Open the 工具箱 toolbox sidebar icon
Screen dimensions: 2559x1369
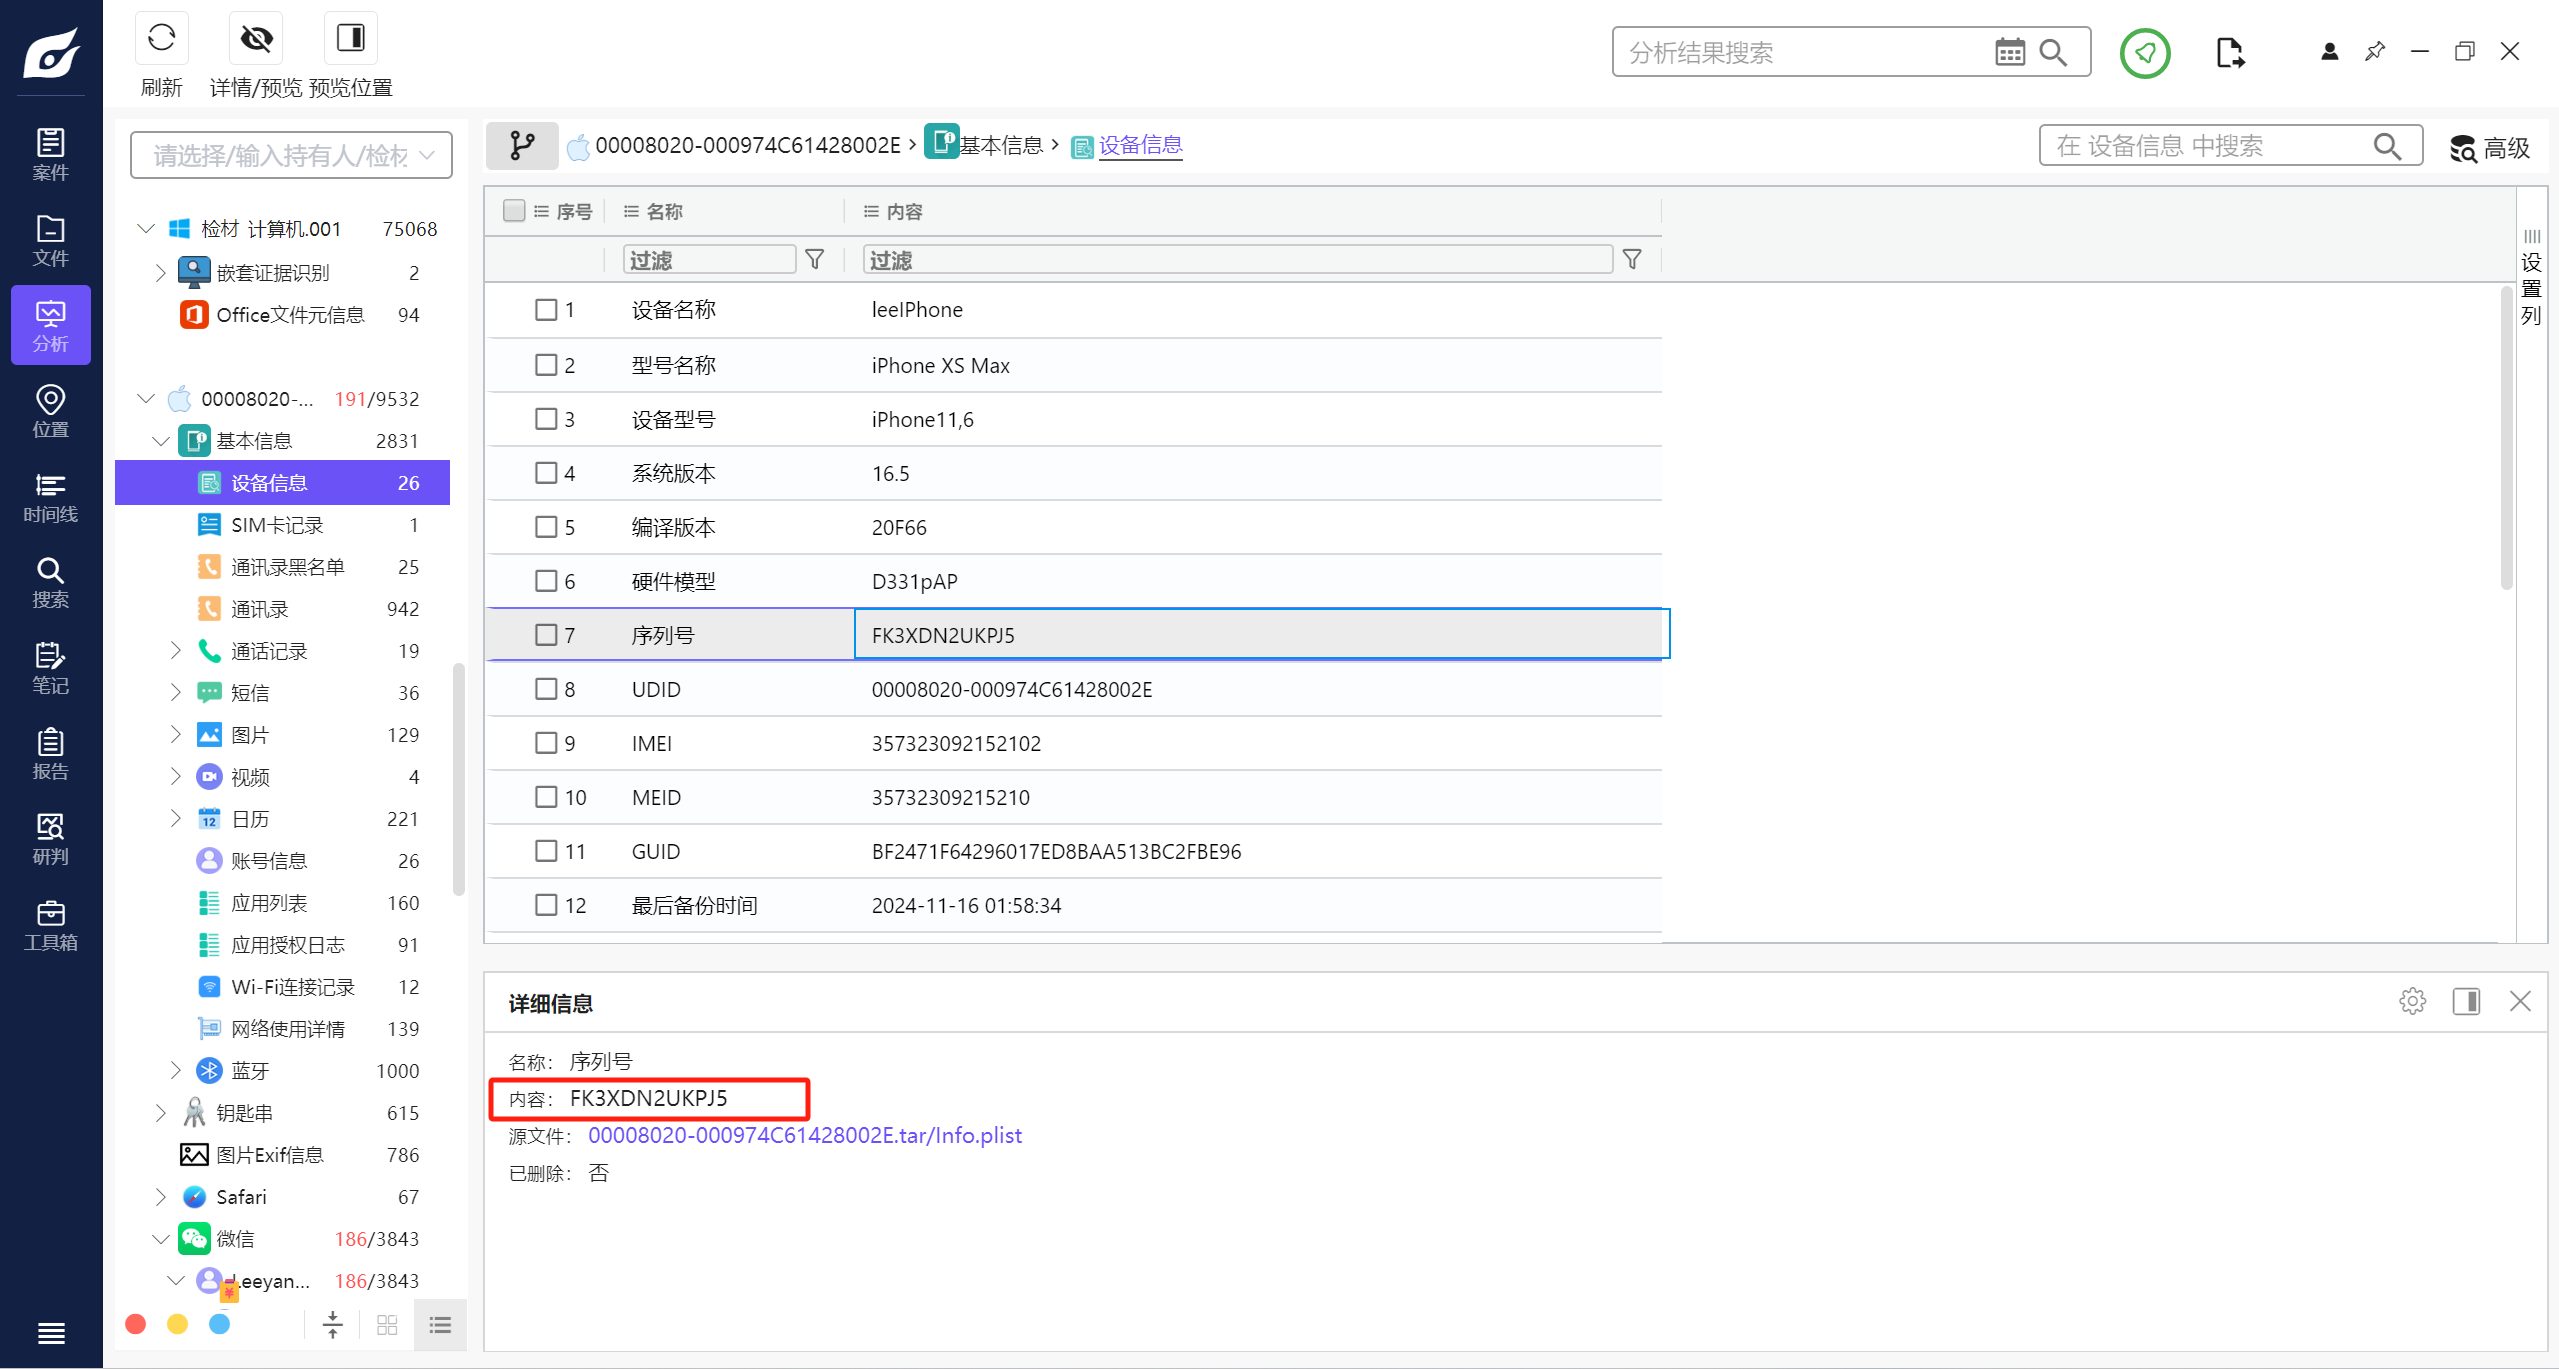coord(50,925)
